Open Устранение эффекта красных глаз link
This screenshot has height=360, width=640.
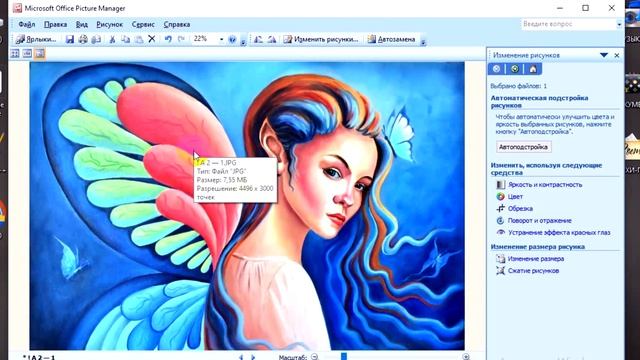[x=559, y=232]
